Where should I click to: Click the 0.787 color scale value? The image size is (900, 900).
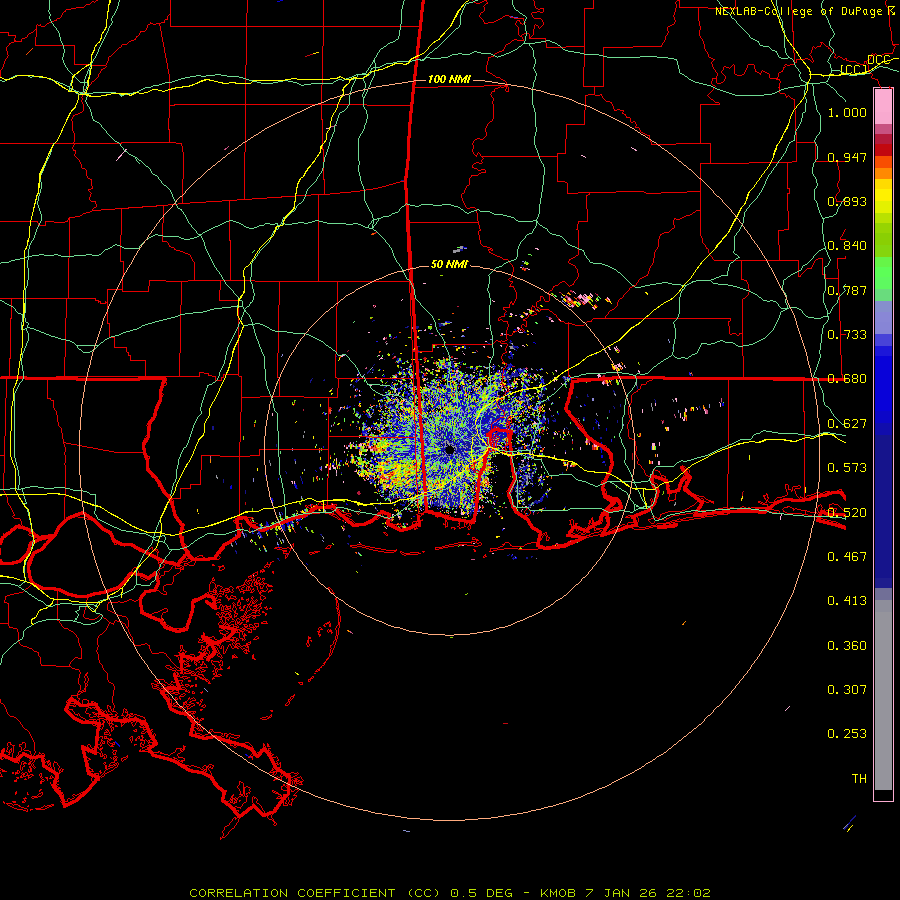pyautogui.click(x=847, y=290)
